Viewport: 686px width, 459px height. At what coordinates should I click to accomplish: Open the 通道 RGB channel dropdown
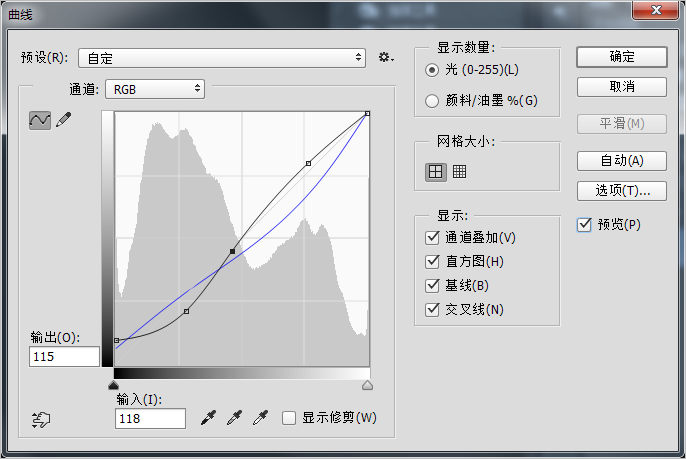155,89
